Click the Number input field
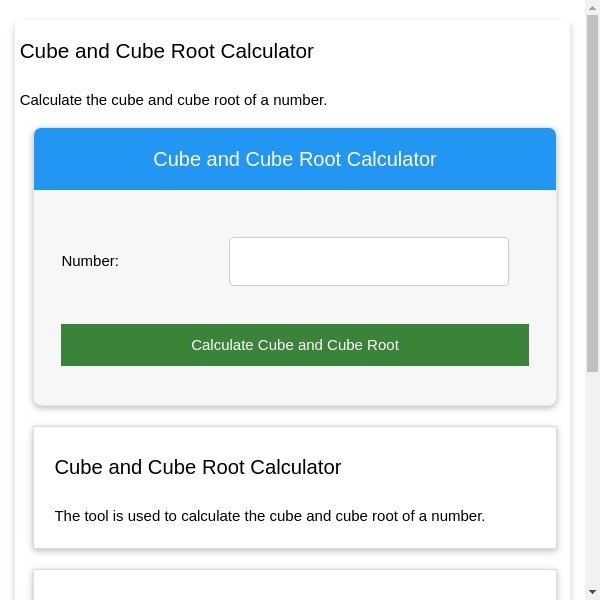 (368, 261)
